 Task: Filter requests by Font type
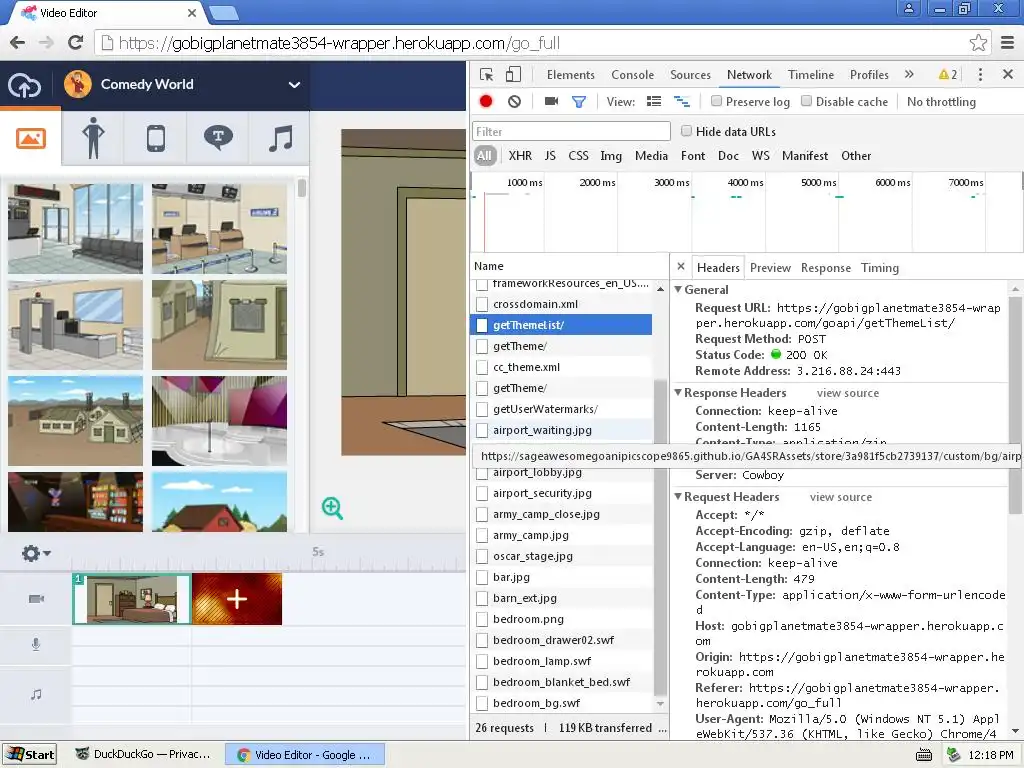click(x=693, y=155)
